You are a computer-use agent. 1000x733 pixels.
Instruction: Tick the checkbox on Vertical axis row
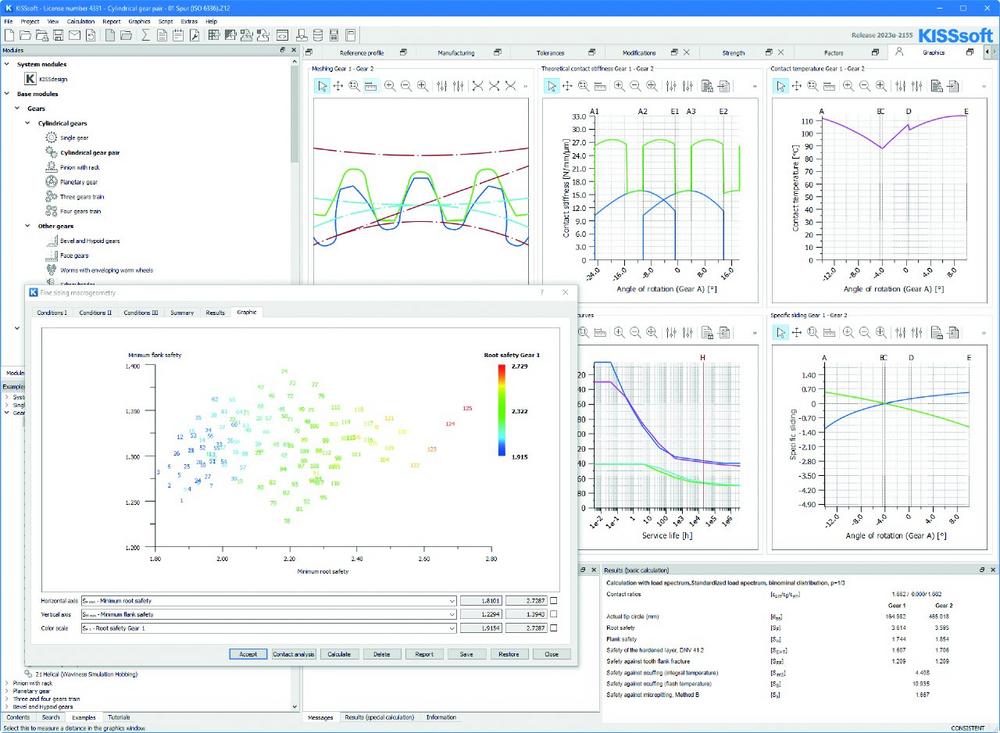point(554,614)
